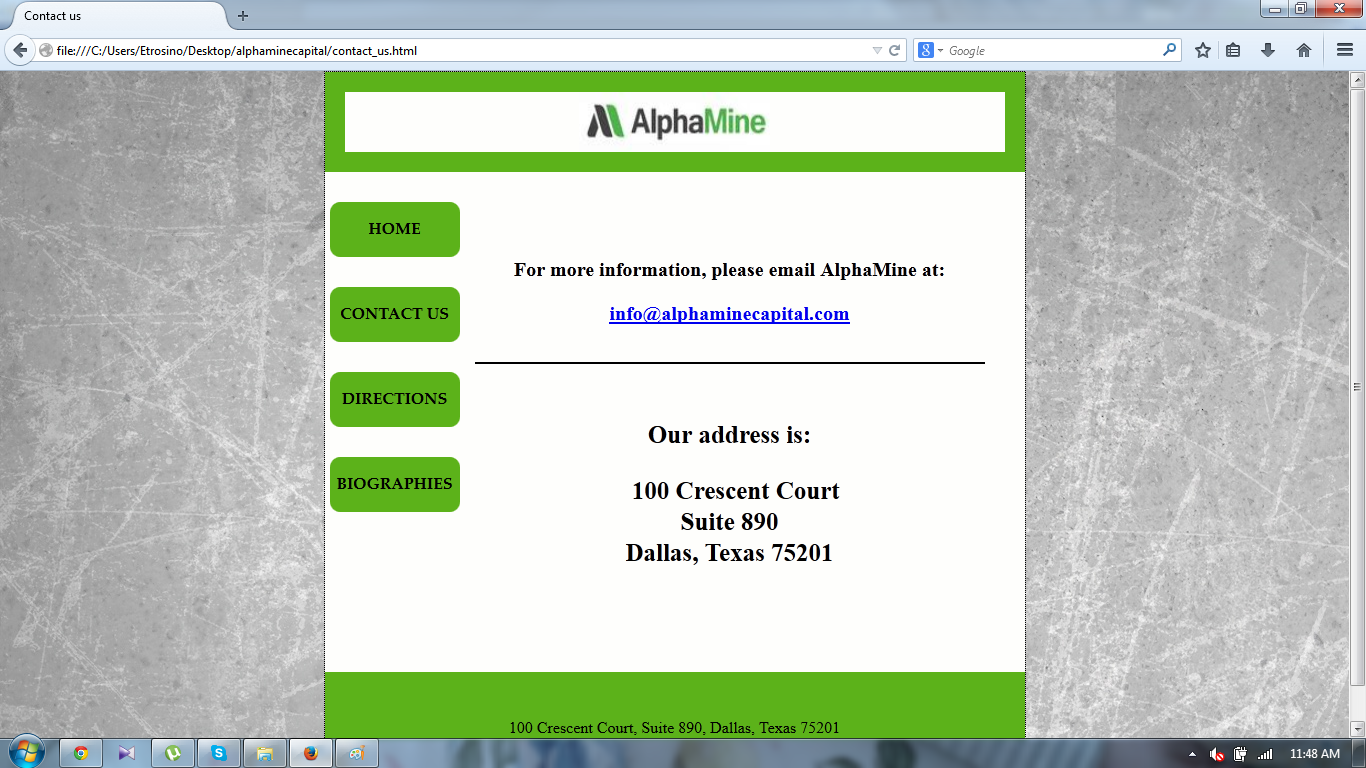This screenshot has width=1366, height=768.
Task: Click the '100 Crescent Court' heading line
Action: pyautogui.click(x=735, y=491)
